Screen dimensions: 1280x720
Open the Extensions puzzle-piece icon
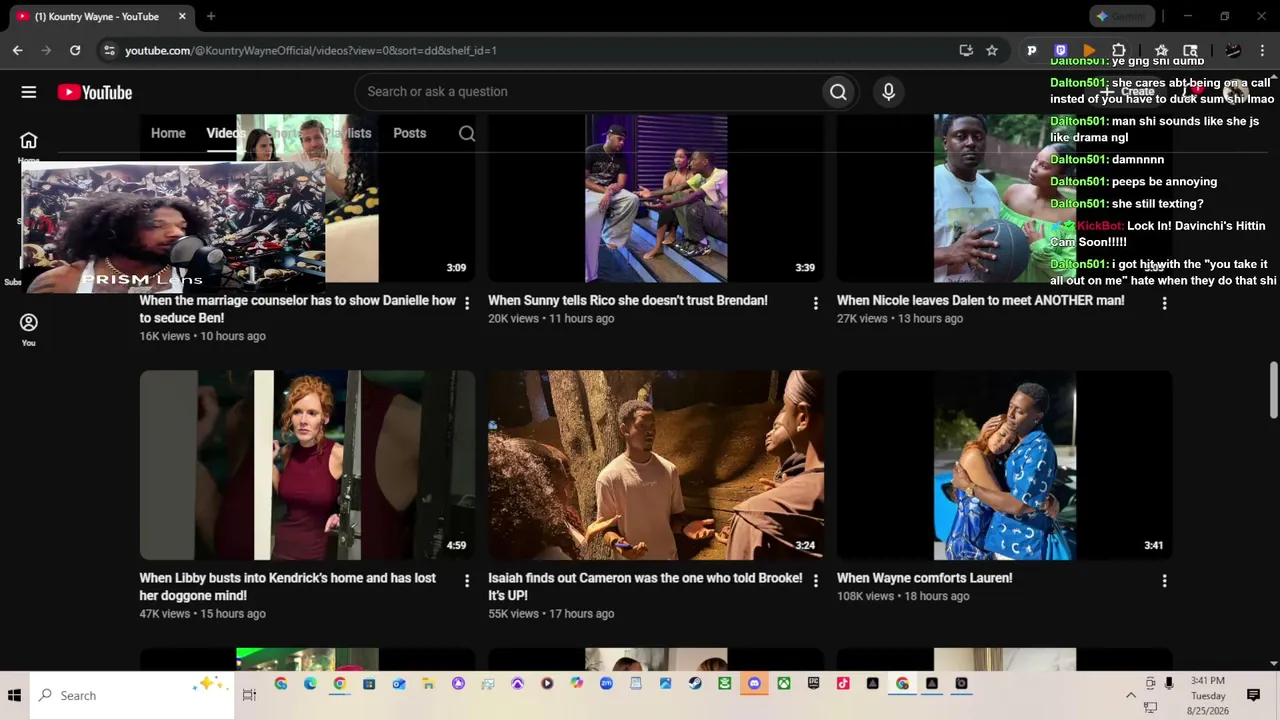[x=1119, y=50]
